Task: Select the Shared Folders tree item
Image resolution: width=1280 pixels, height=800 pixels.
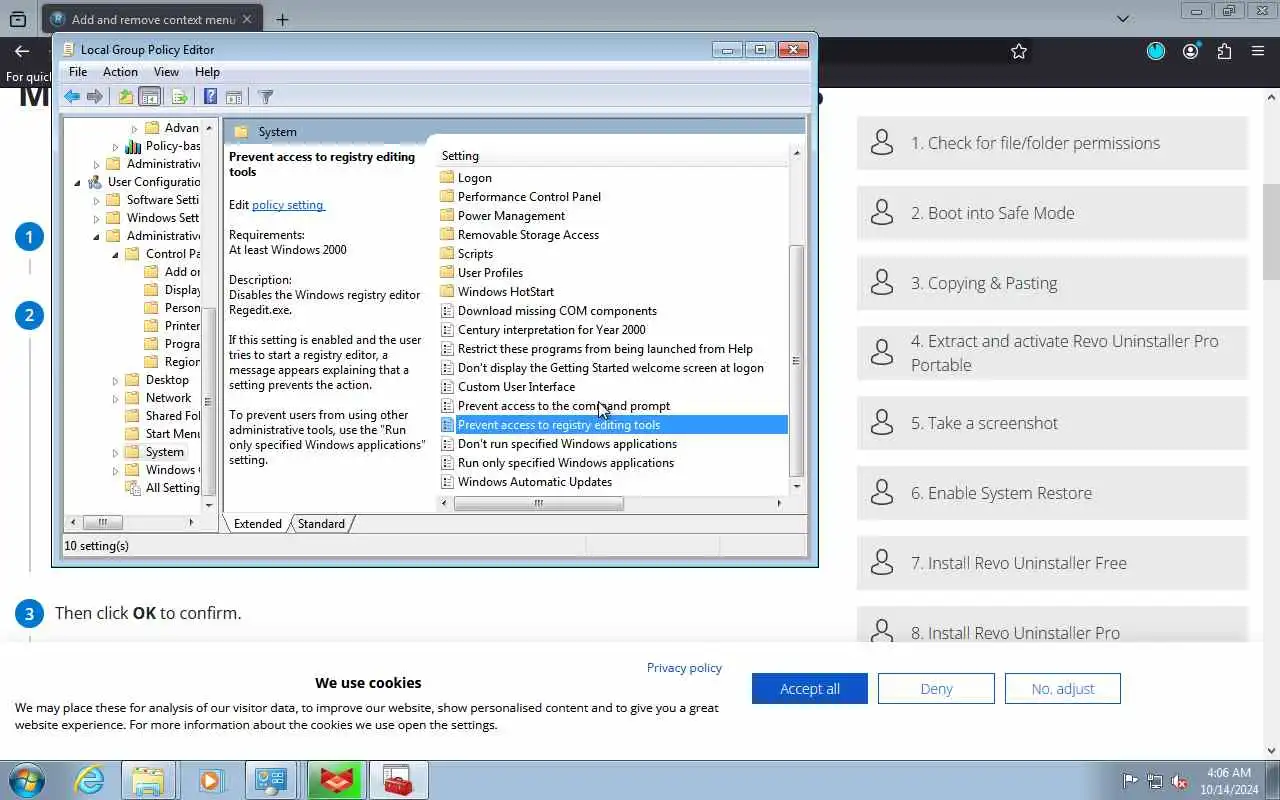Action: point(172,416)
